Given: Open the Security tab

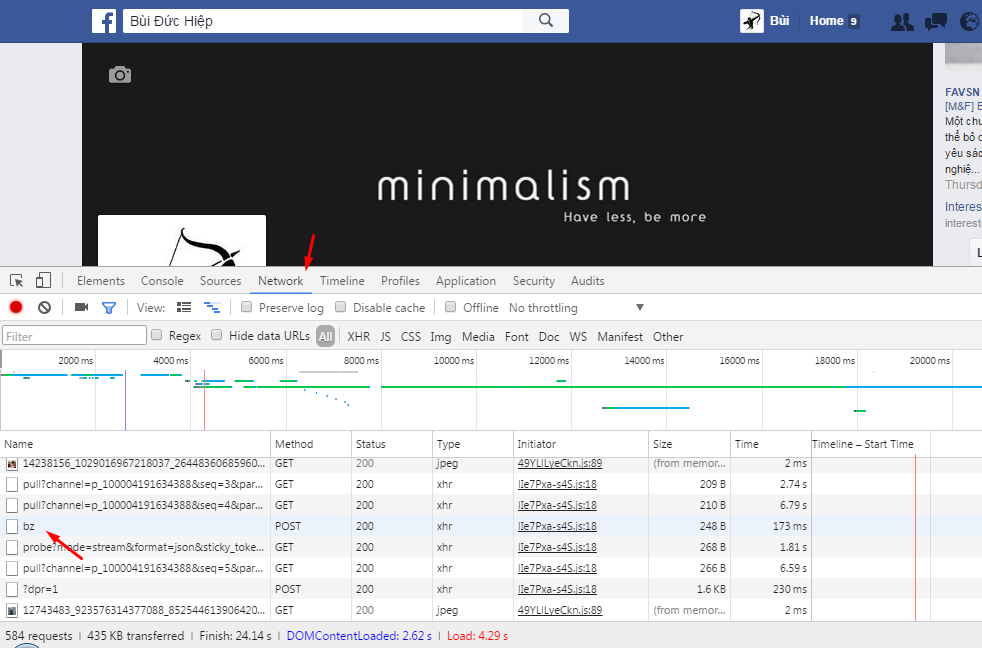Looking at the screenshot, I should tap(534, 281).
